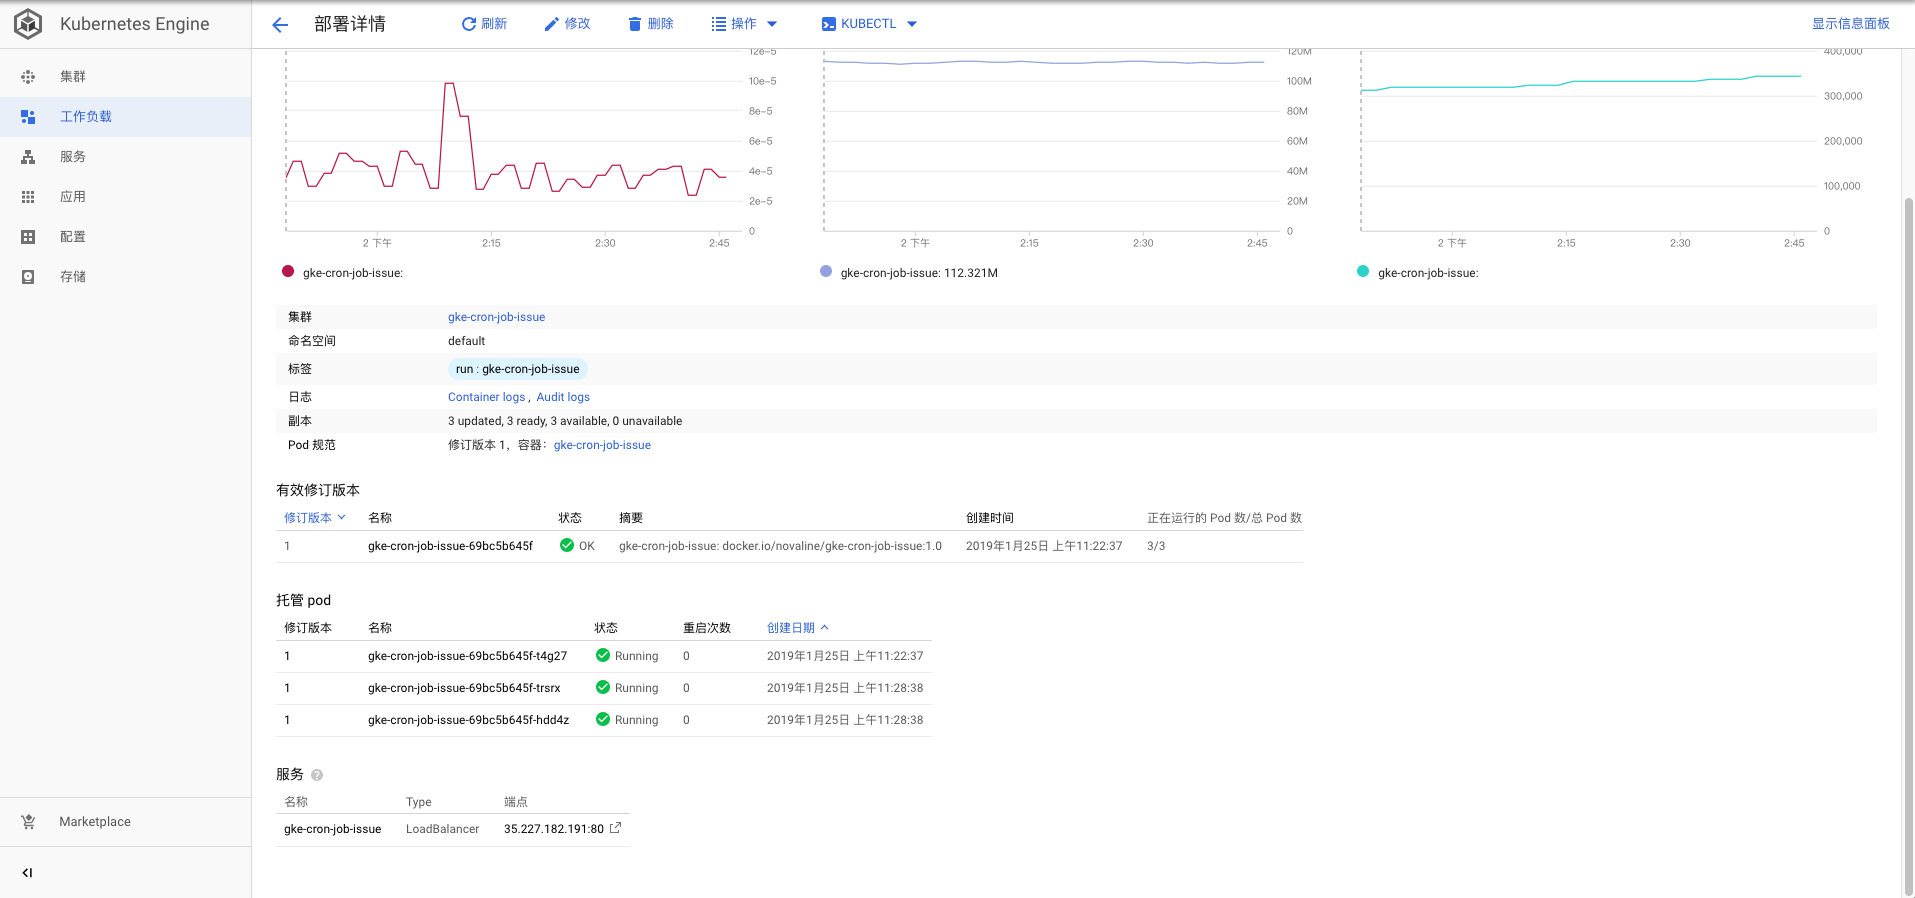Viewport: 1915px width, 898px height.
Task: Click the 3/3 pod count cell
Action: [x=1156, y=546]
